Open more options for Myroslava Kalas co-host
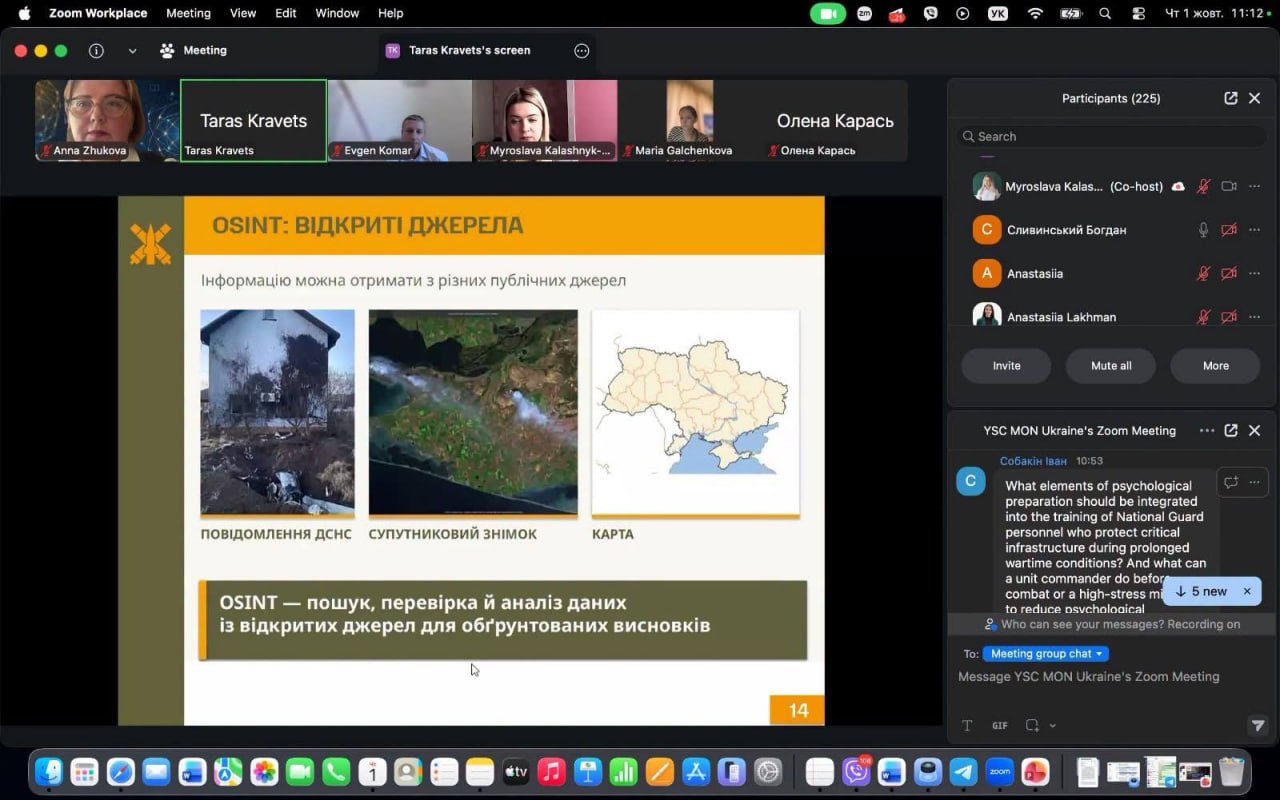 pos(1254,186)
